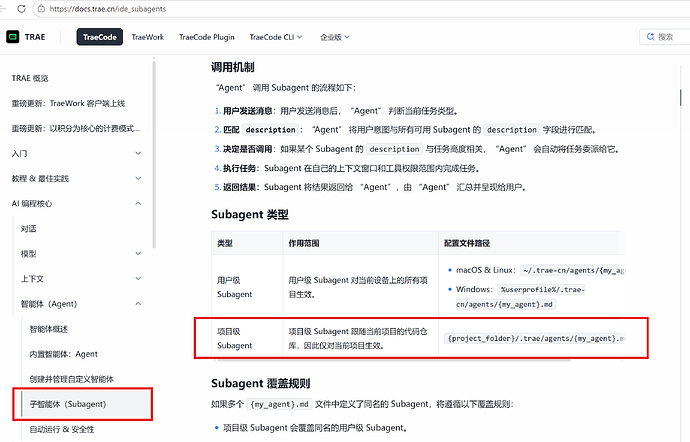Click the page vertical scrollbar thumb
690x442 pixels.
click(x=680, y=97)
